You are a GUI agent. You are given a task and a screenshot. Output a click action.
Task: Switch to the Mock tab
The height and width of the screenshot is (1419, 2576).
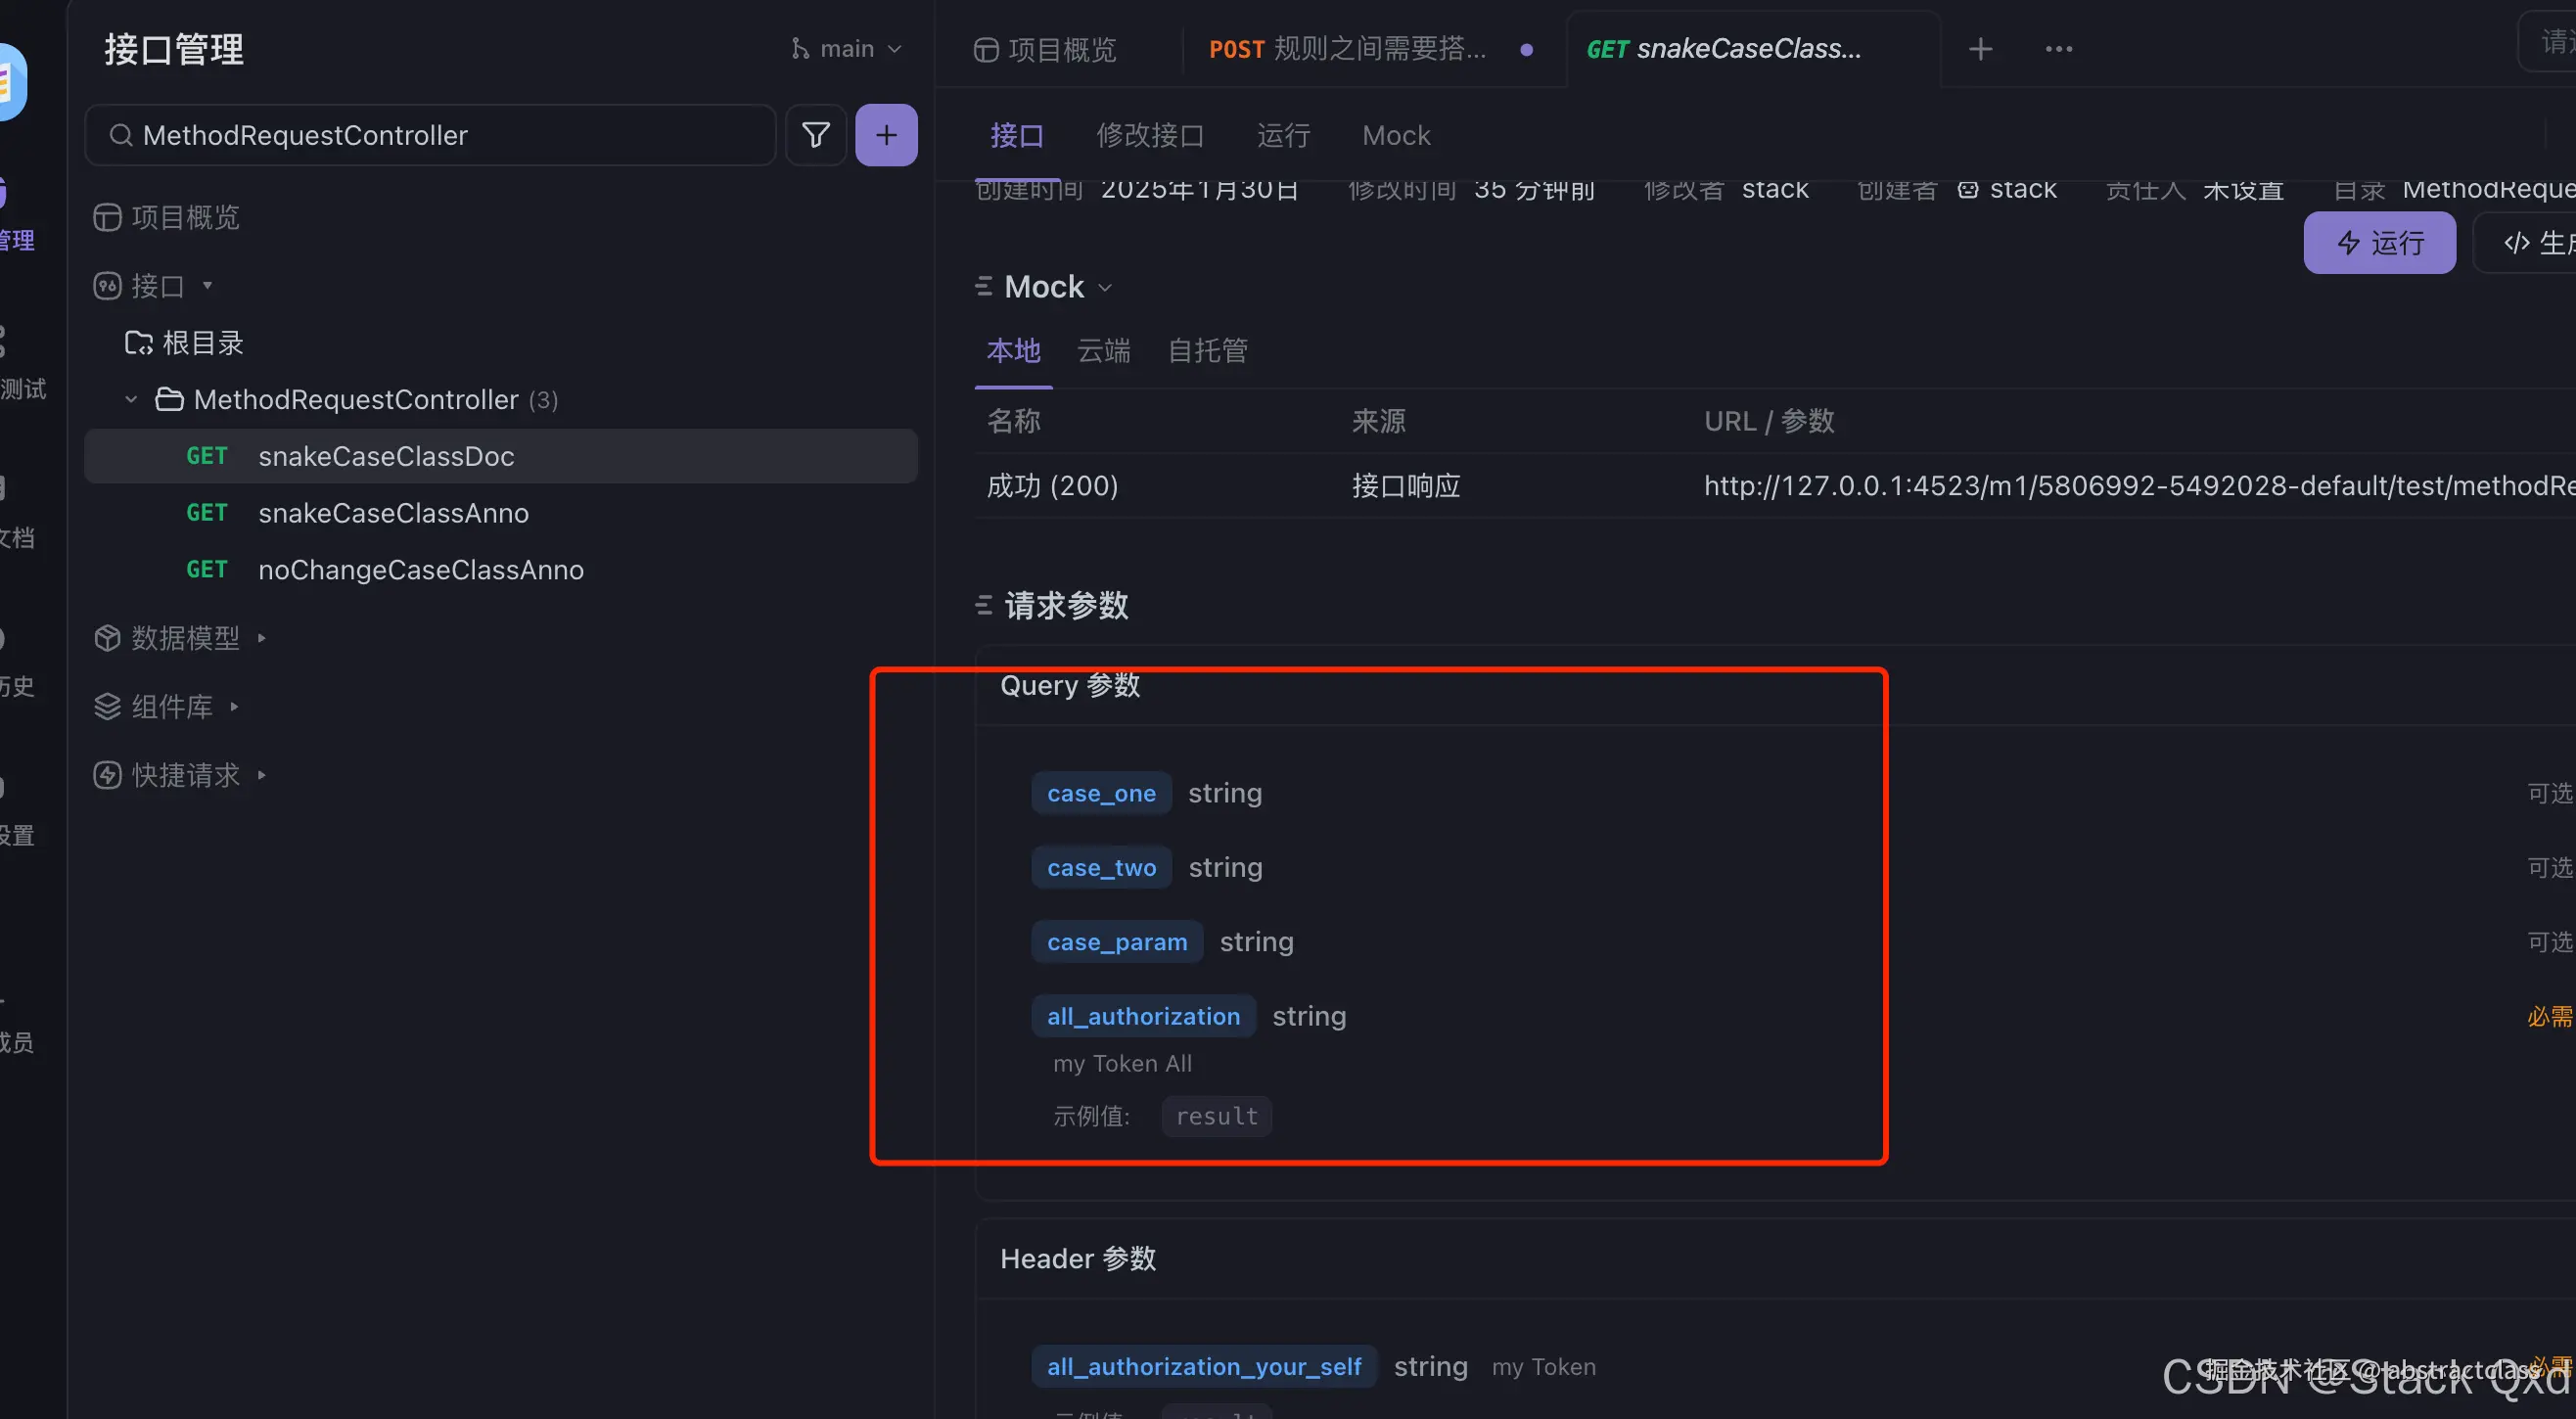(1395, 135)
